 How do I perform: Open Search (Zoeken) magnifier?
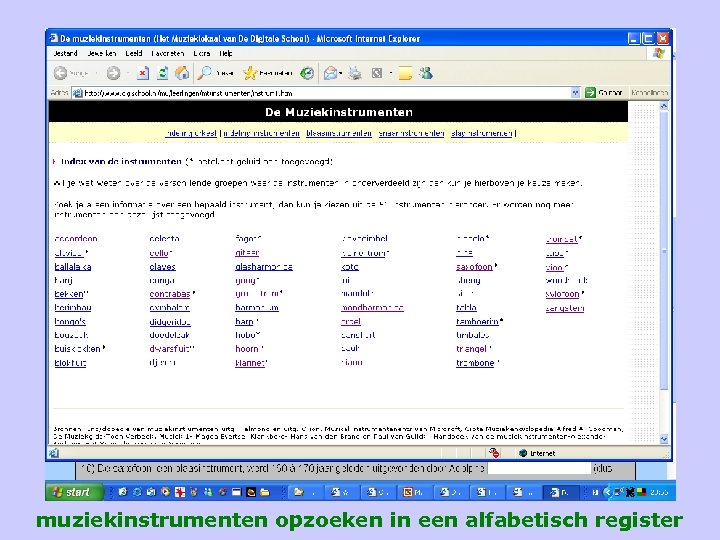(x=215, y=73)
